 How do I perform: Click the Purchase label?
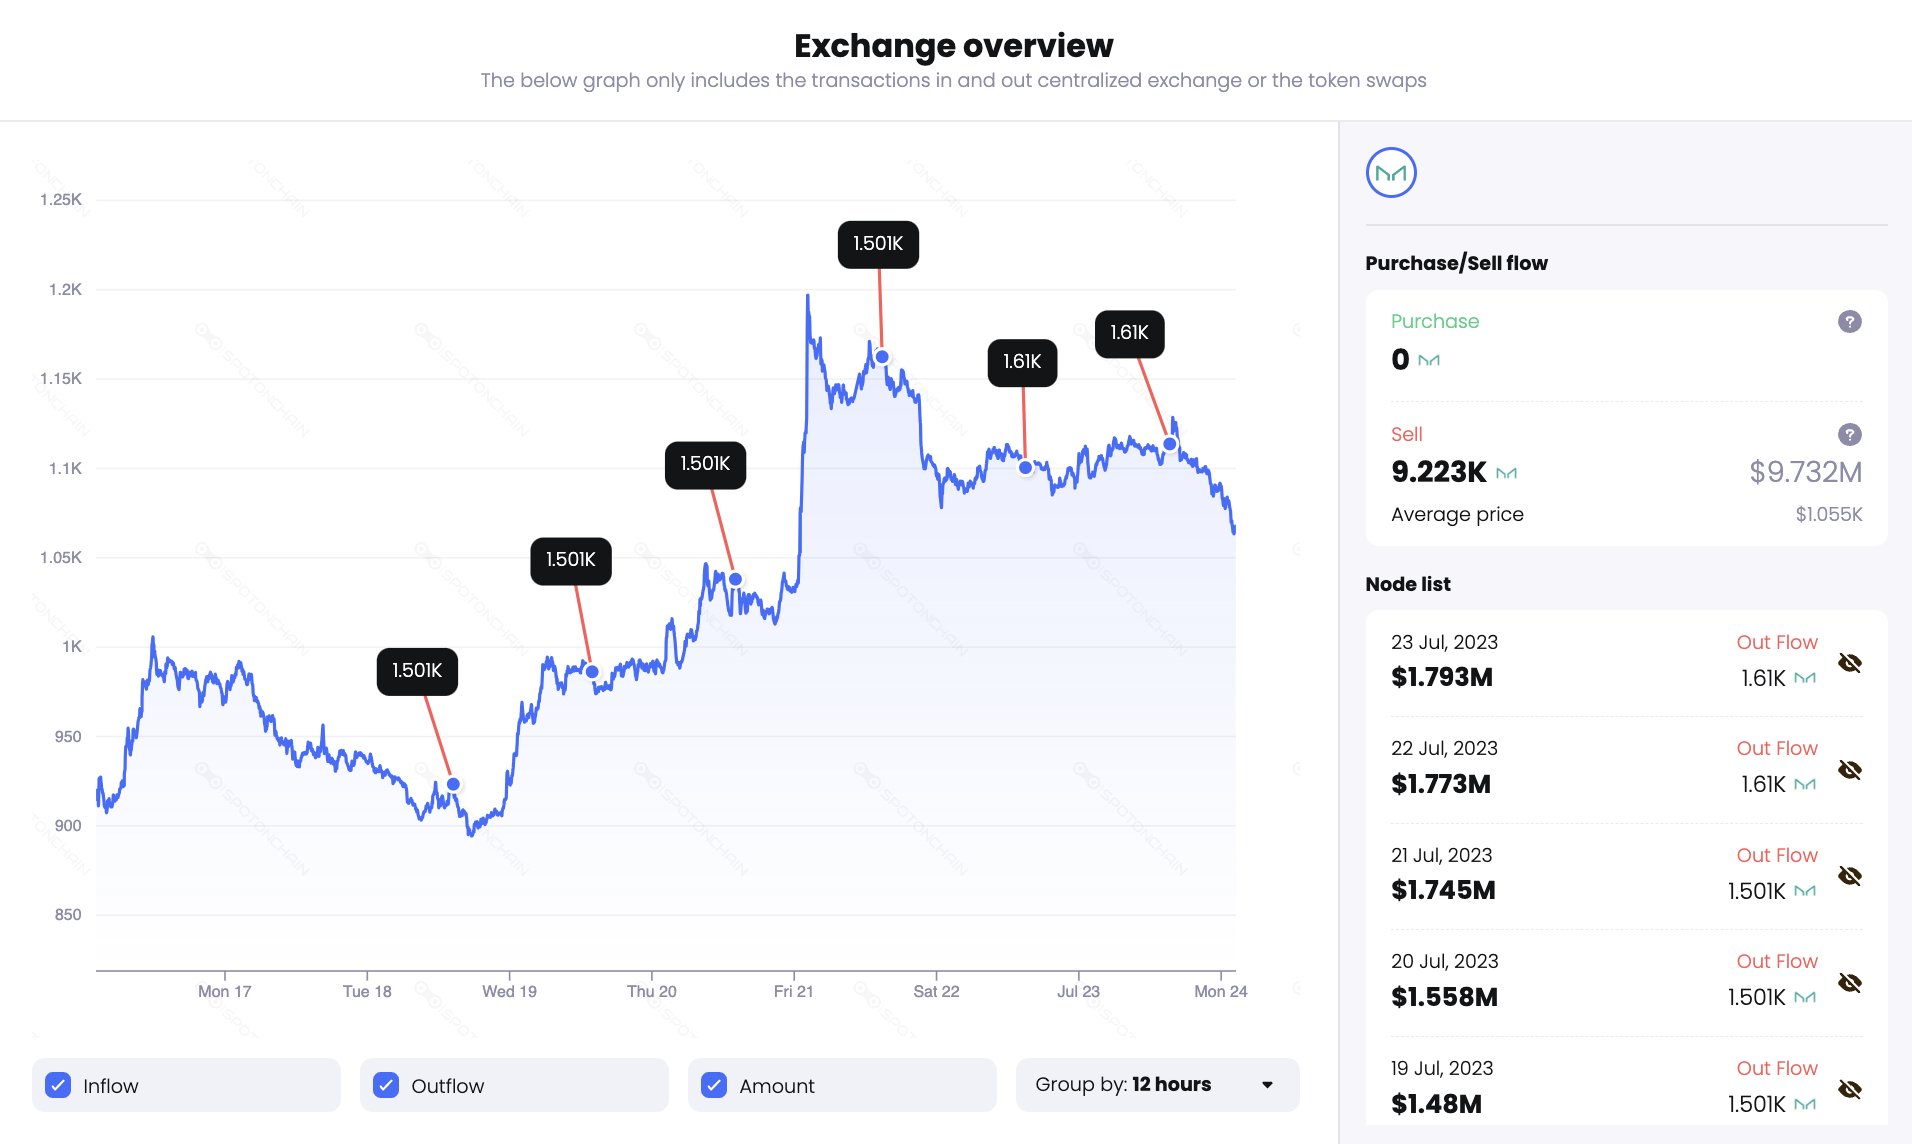click(1435, 322)
